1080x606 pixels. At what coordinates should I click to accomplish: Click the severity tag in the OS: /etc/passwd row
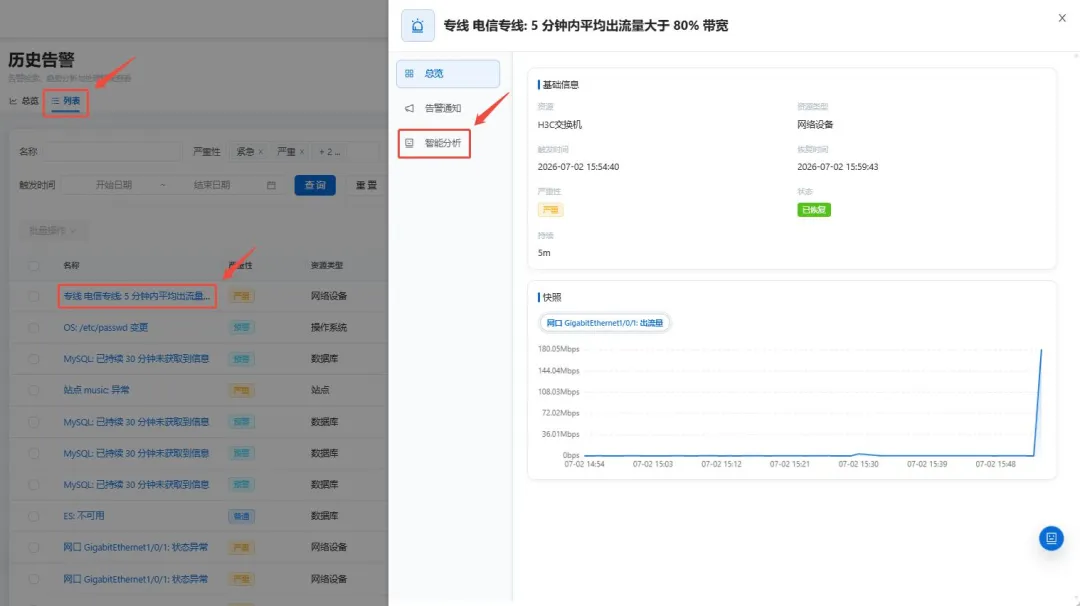pos(242,328)
